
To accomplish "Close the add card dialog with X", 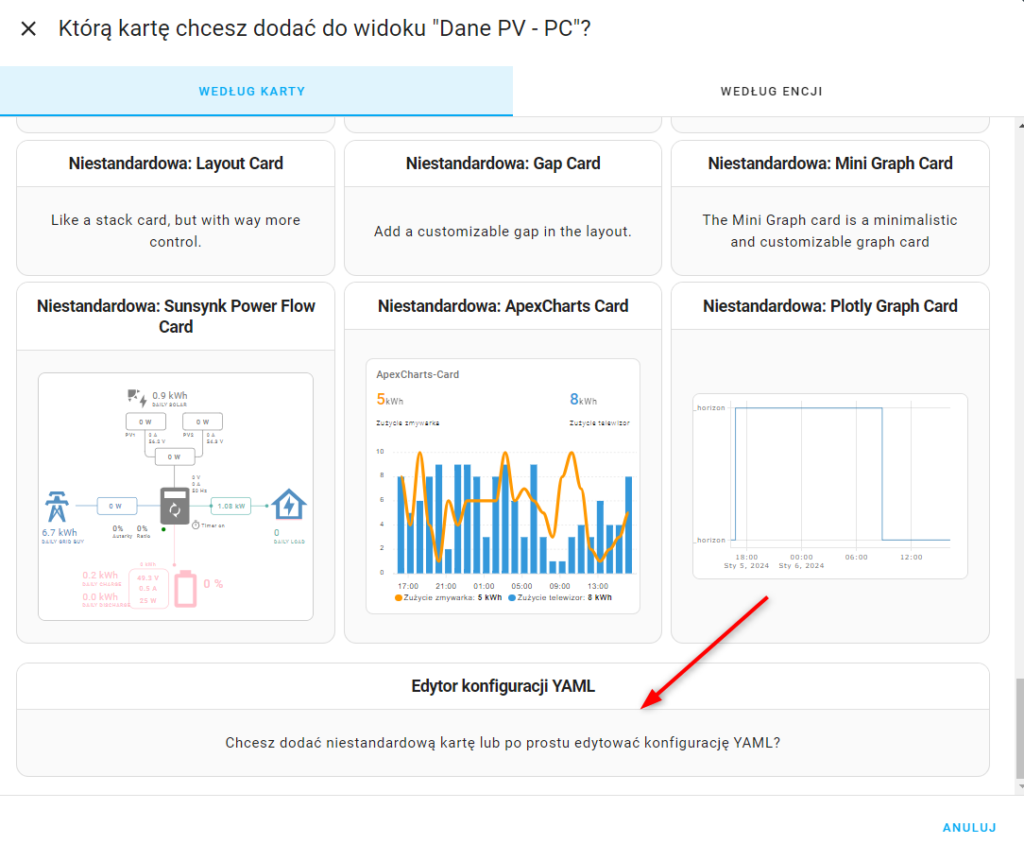I will pyautogui.click(x=29, y=29).
